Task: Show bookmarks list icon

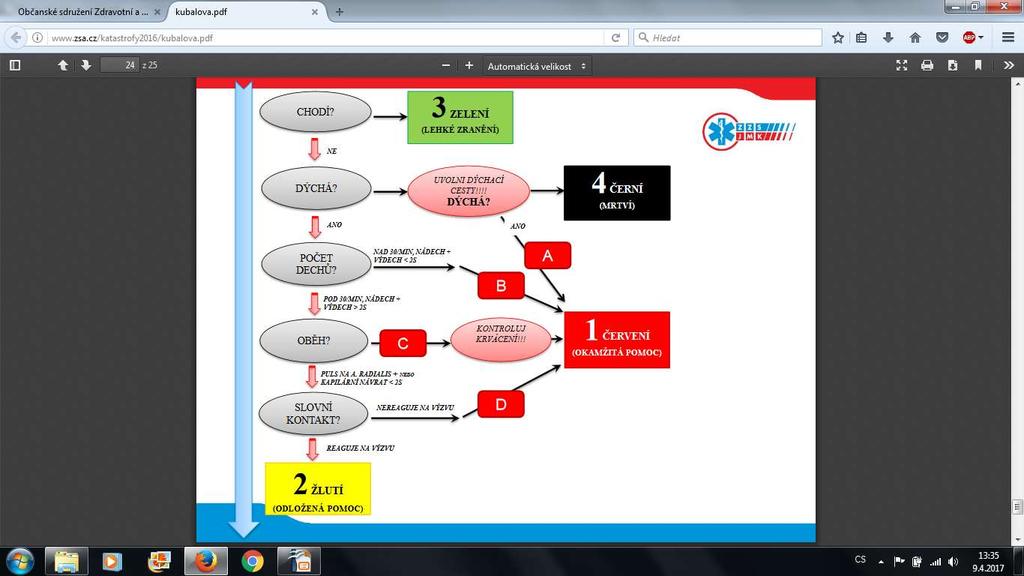Action: 861,38
